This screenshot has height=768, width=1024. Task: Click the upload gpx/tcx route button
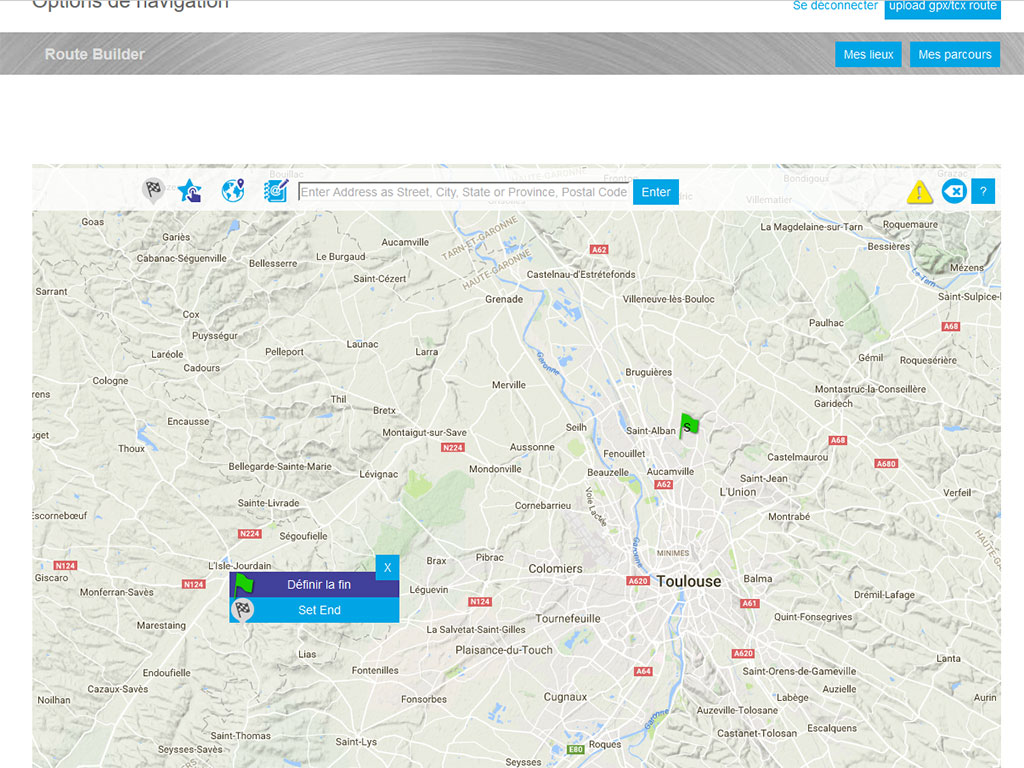[x=942, y=7]
